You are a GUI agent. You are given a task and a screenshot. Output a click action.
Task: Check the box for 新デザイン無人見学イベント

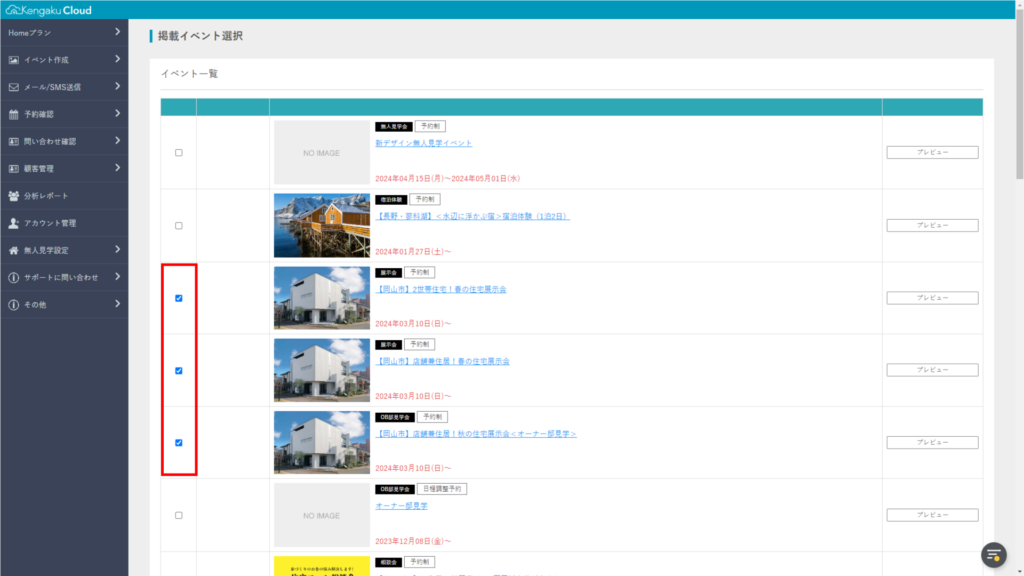tap(178, 153)
